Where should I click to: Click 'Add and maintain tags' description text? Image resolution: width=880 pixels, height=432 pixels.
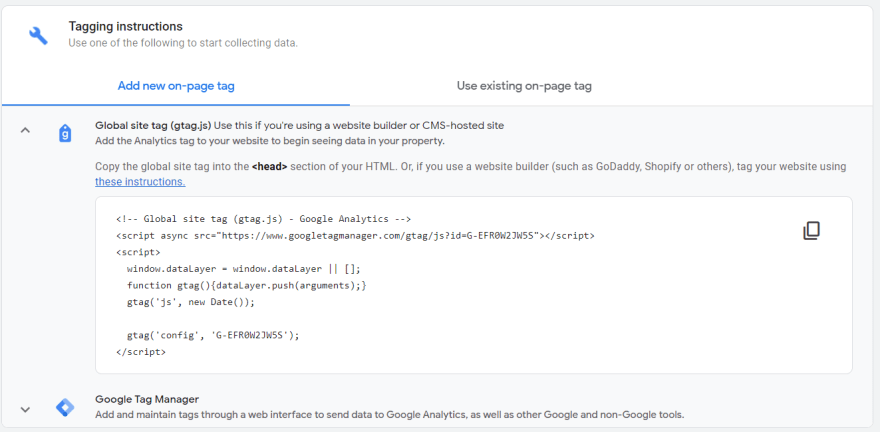[389, 415]
